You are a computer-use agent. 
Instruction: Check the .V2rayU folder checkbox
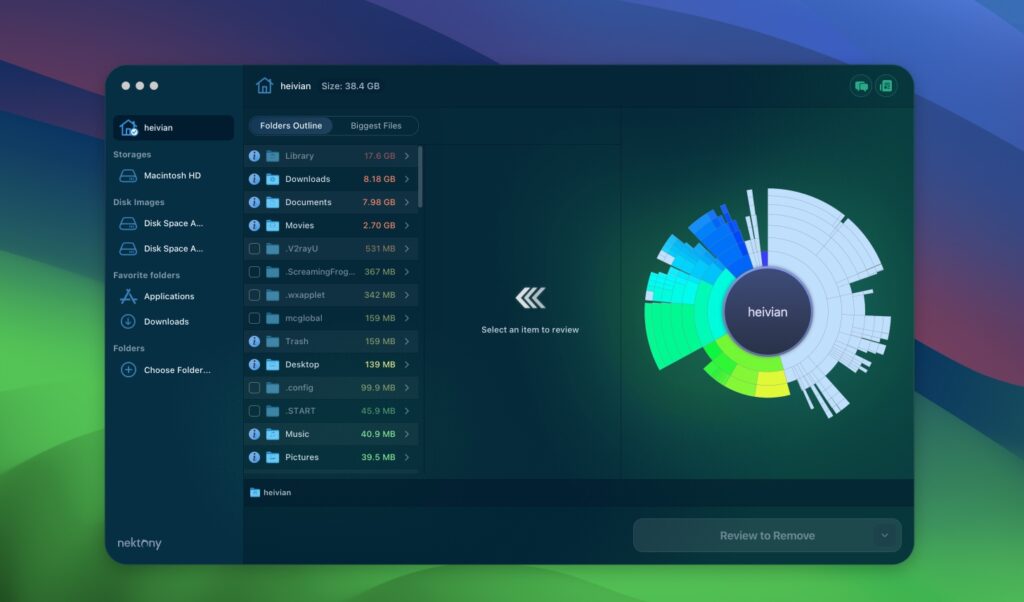[254, 248]
